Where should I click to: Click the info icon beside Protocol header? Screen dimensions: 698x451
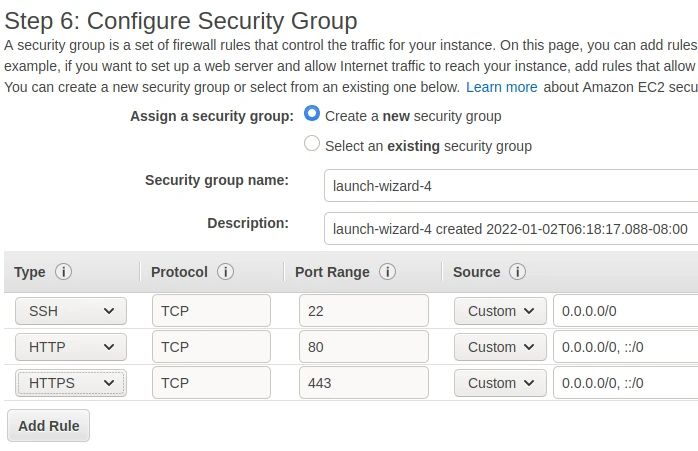point(225,272)
